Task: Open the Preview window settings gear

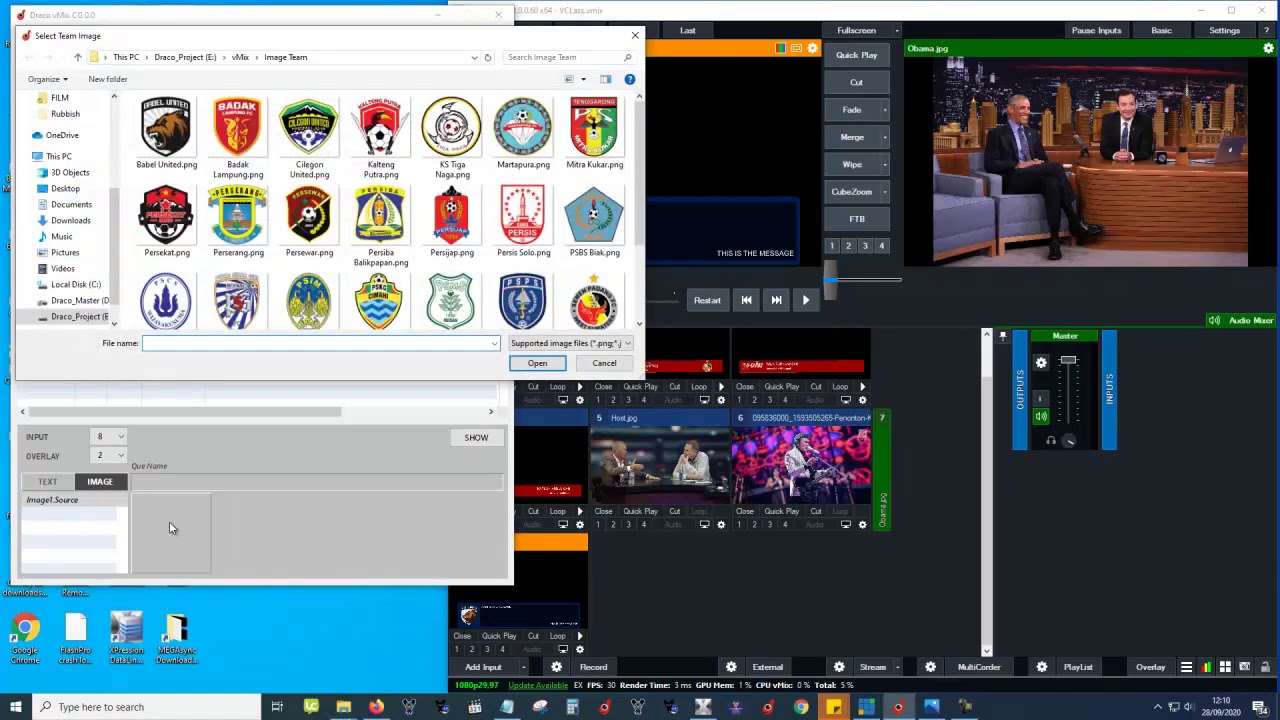Action: 812,48
